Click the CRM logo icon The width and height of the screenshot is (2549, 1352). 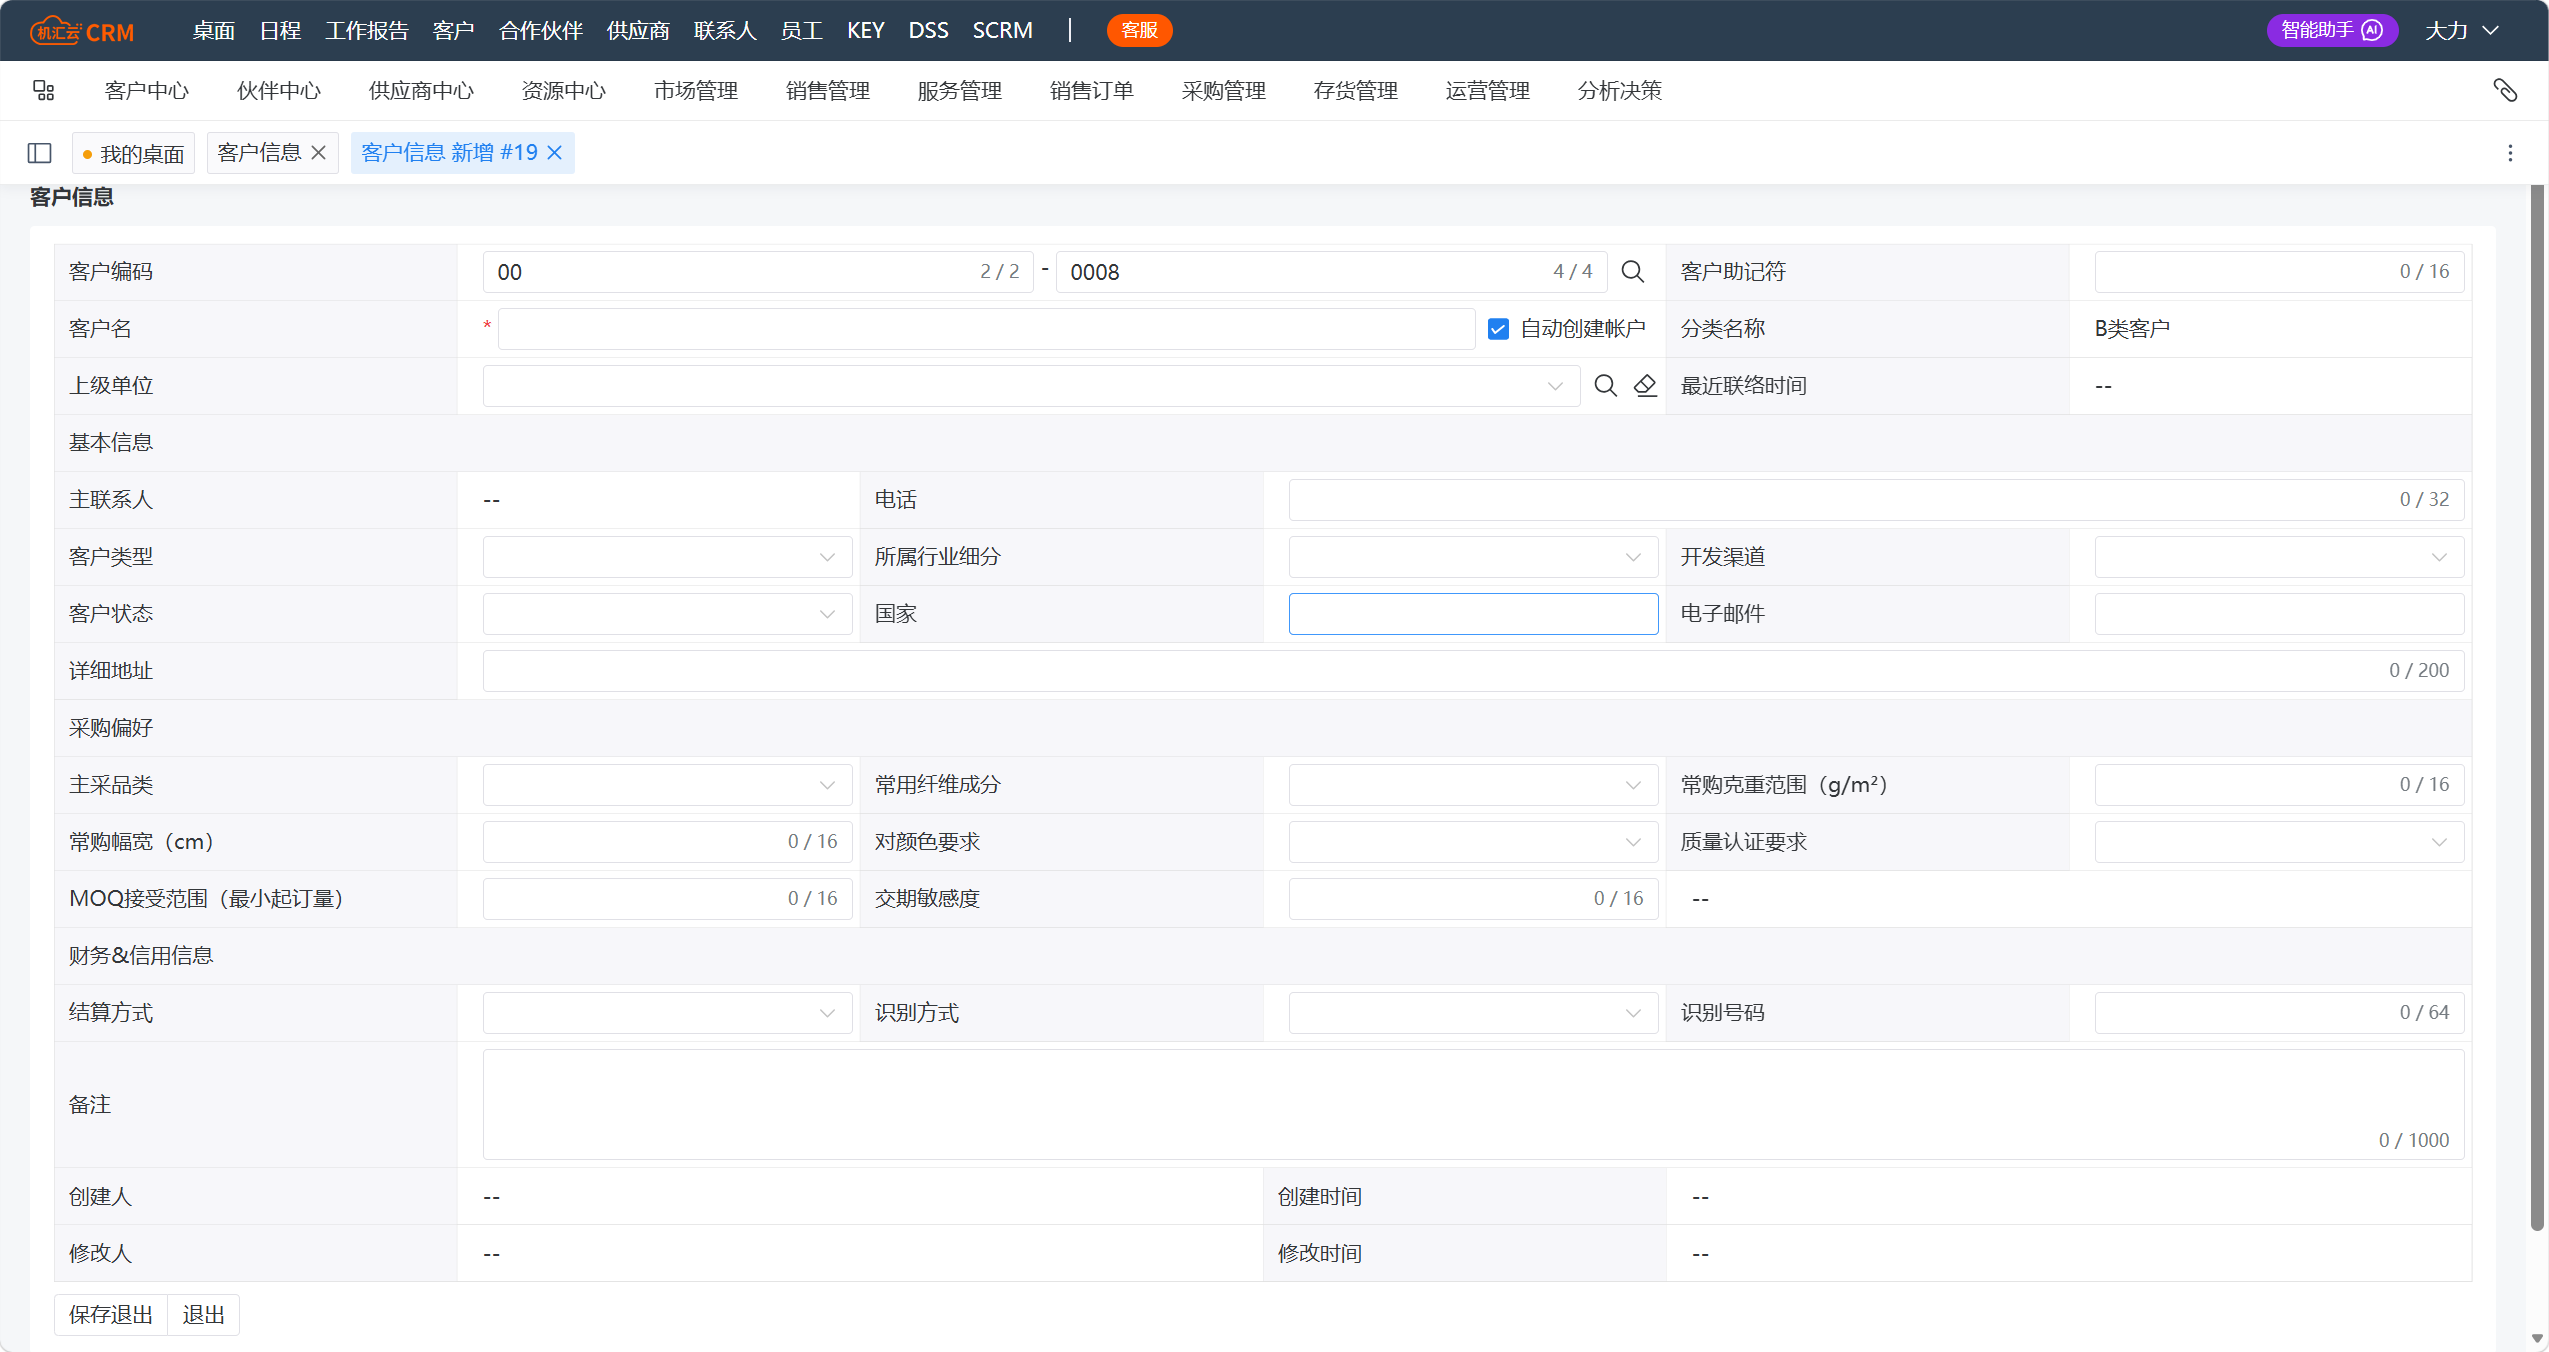tap(81, 31)
